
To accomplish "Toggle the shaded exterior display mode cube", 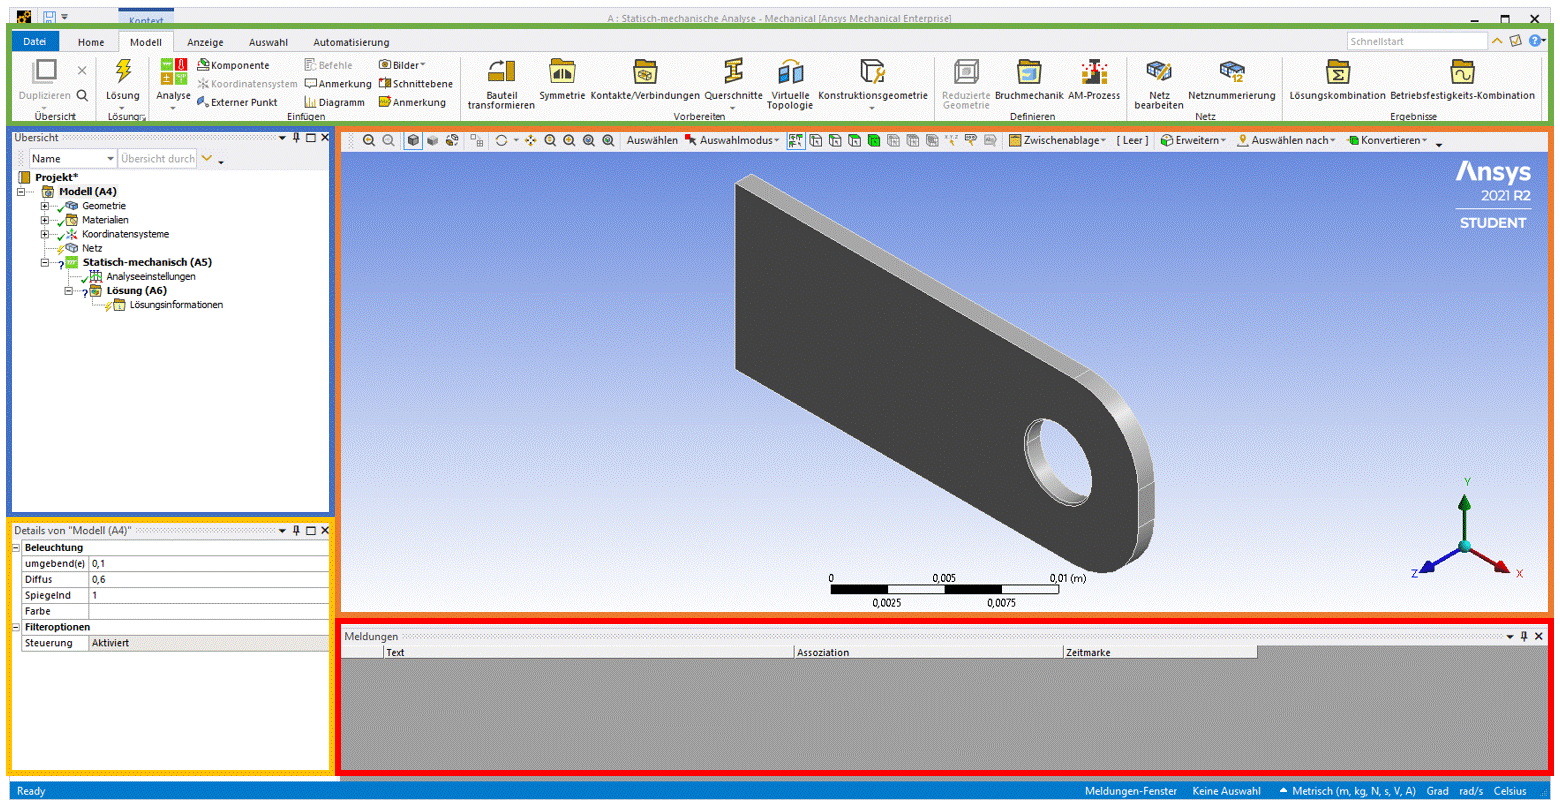I will pos(413,141).
